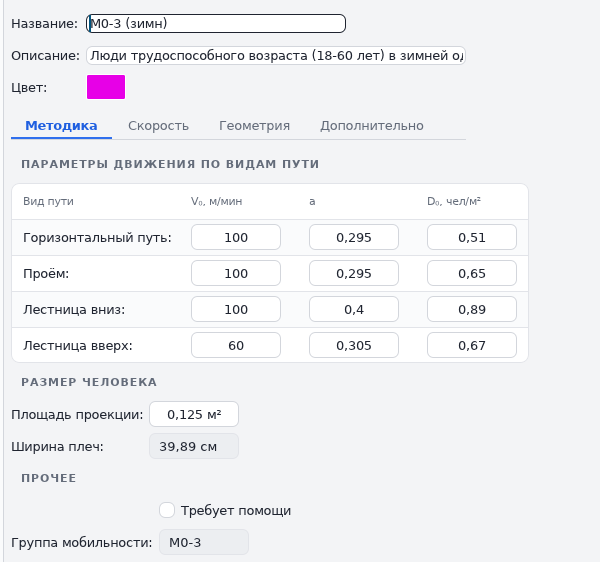This screenshot has height=562, width=600.
Task: Click a value 0,4 for Лестница вниз
Action: point(354,310)
